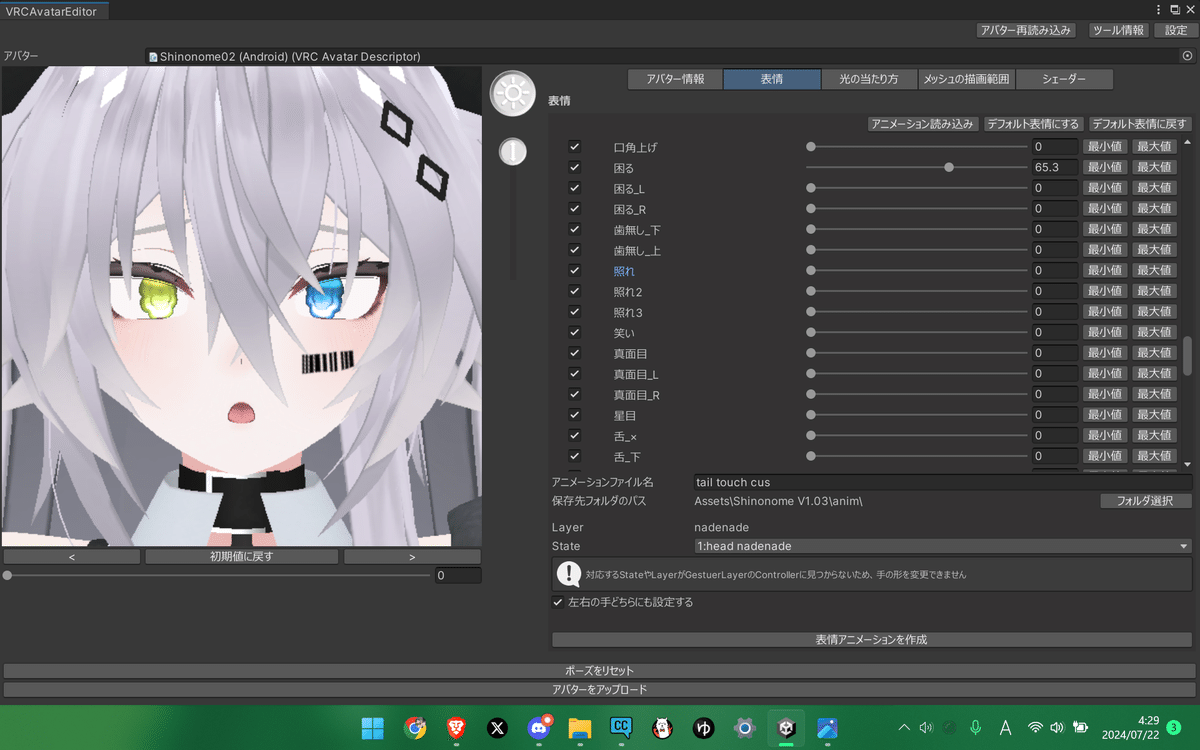1200x750 pixels.
Task: Switch to Unity Editor in taskbar
Action: (786, 727)
